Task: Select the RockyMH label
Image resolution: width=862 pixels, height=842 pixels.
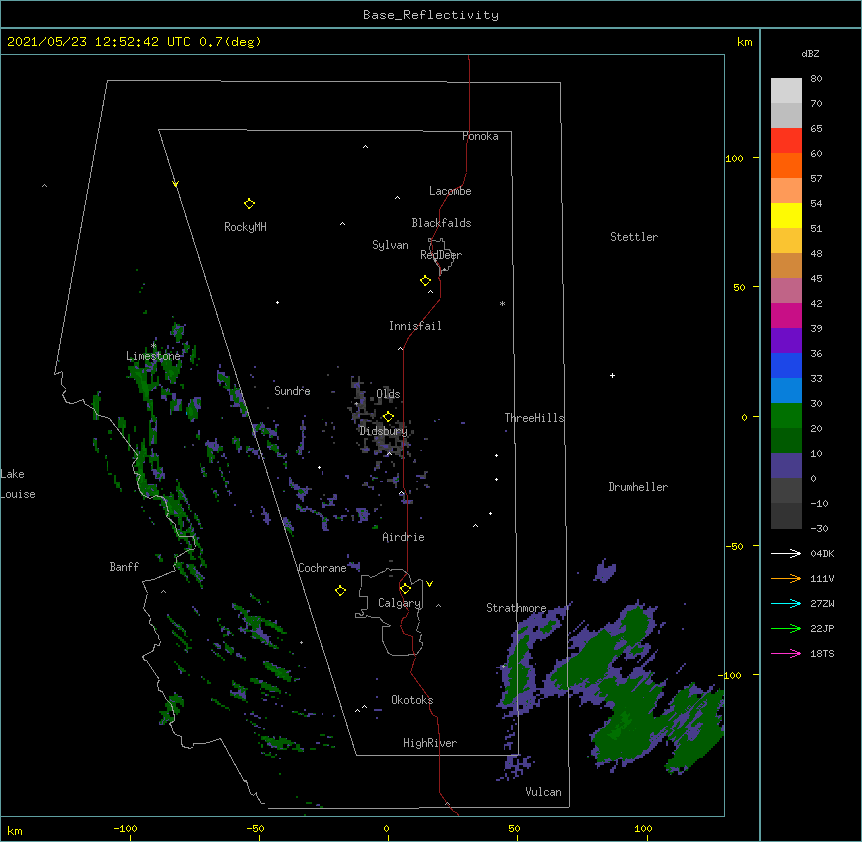Action: (245, 227)
